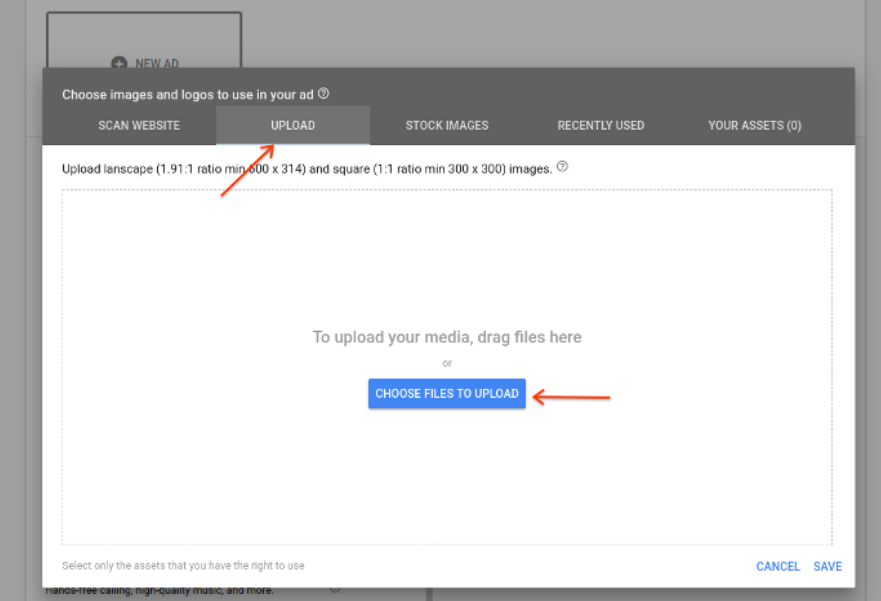Click "To upload your media, drag files here" text
The width and height of the screenshot is (881, 601).
tap(447, 337)
